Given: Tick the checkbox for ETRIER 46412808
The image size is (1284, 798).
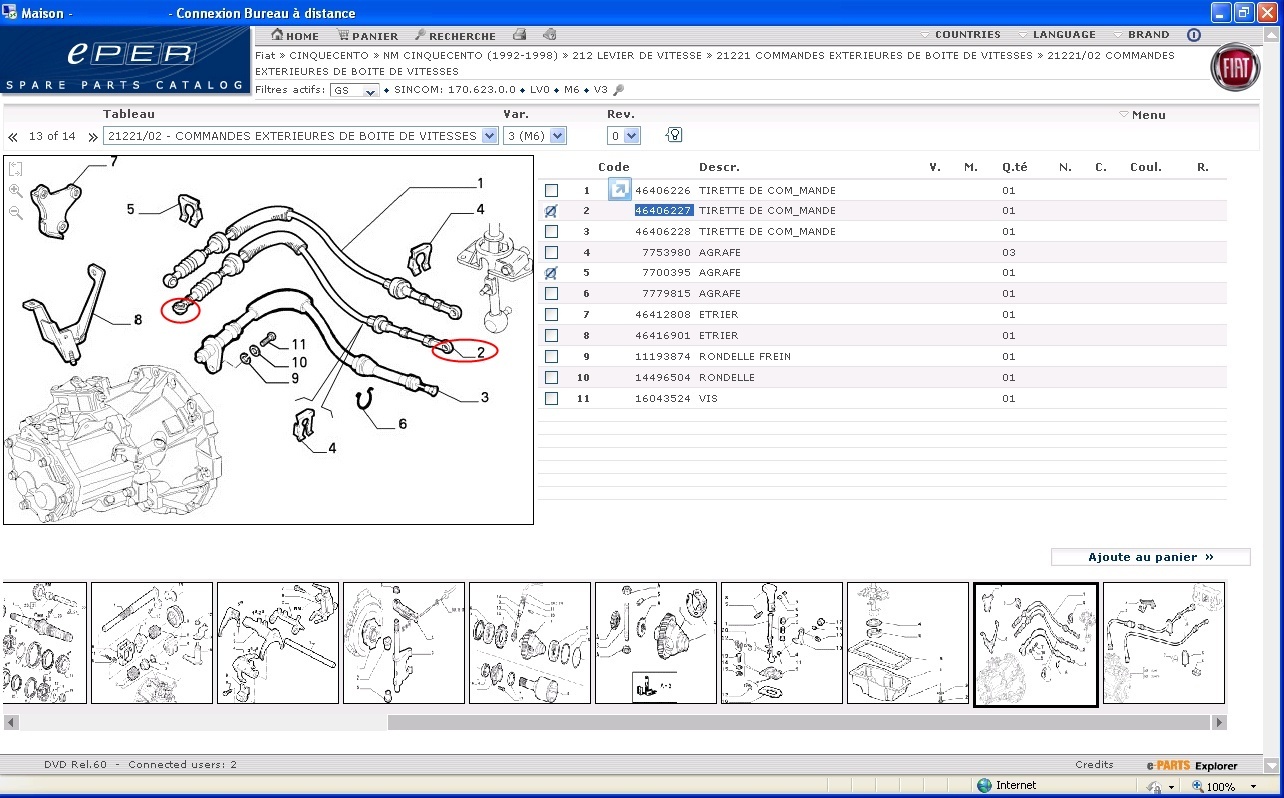Looking at the screenshot, I should (x=551, y=315).
